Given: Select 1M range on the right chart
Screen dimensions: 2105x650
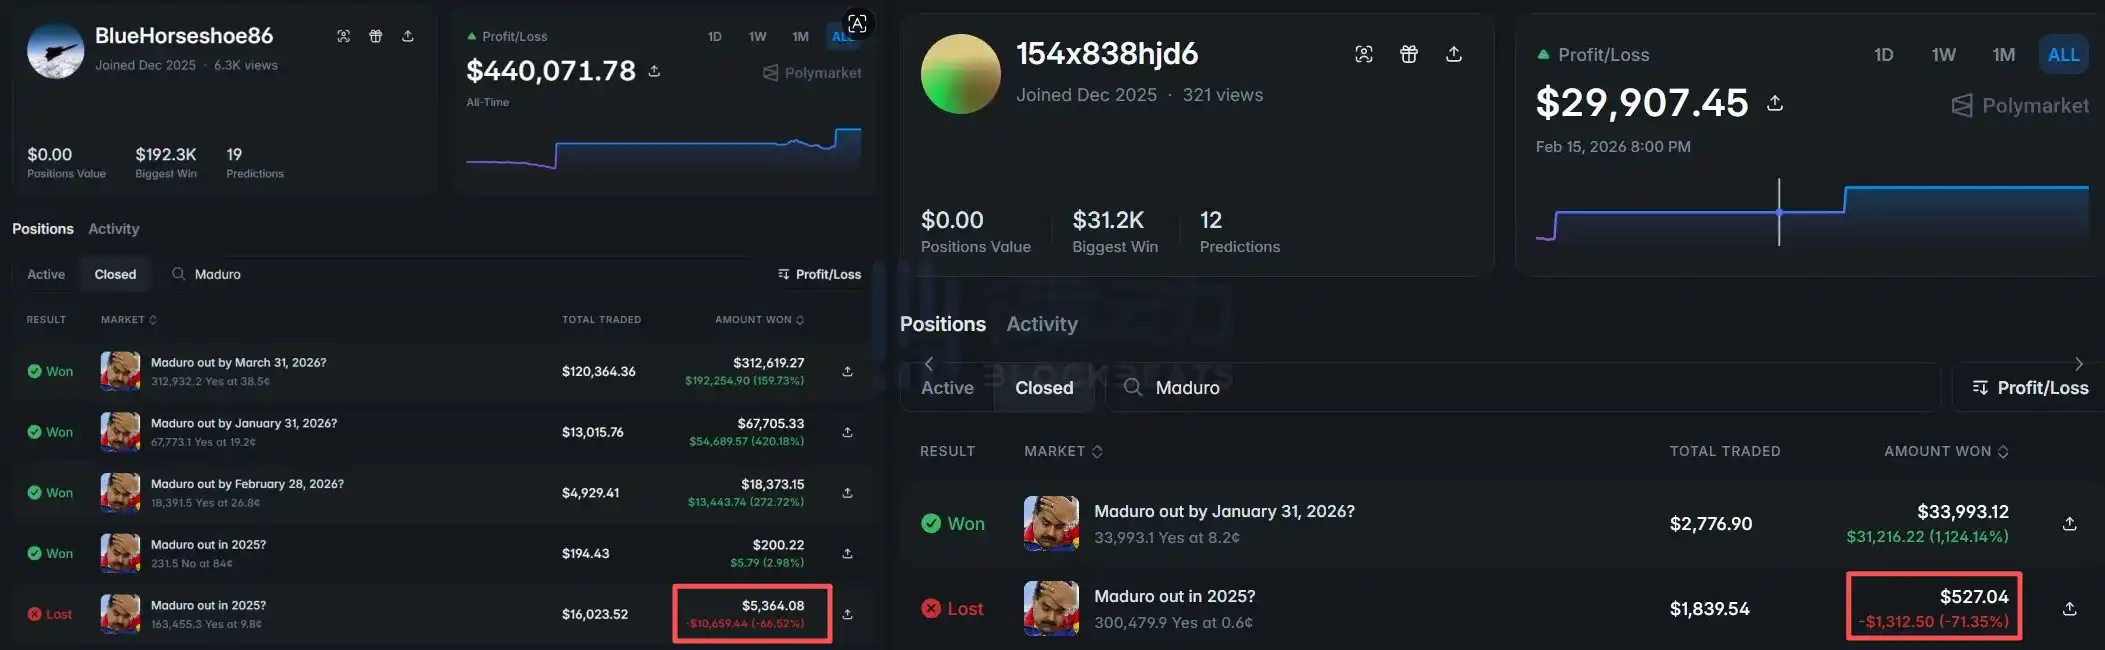Looking at the screenshot, I should point(2004,55).
